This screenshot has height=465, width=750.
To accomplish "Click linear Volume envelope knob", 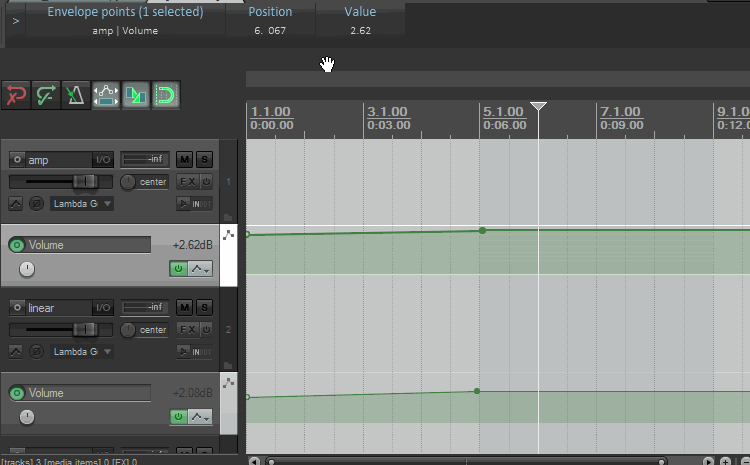I will pyautogui.click(x=27, y=417).
